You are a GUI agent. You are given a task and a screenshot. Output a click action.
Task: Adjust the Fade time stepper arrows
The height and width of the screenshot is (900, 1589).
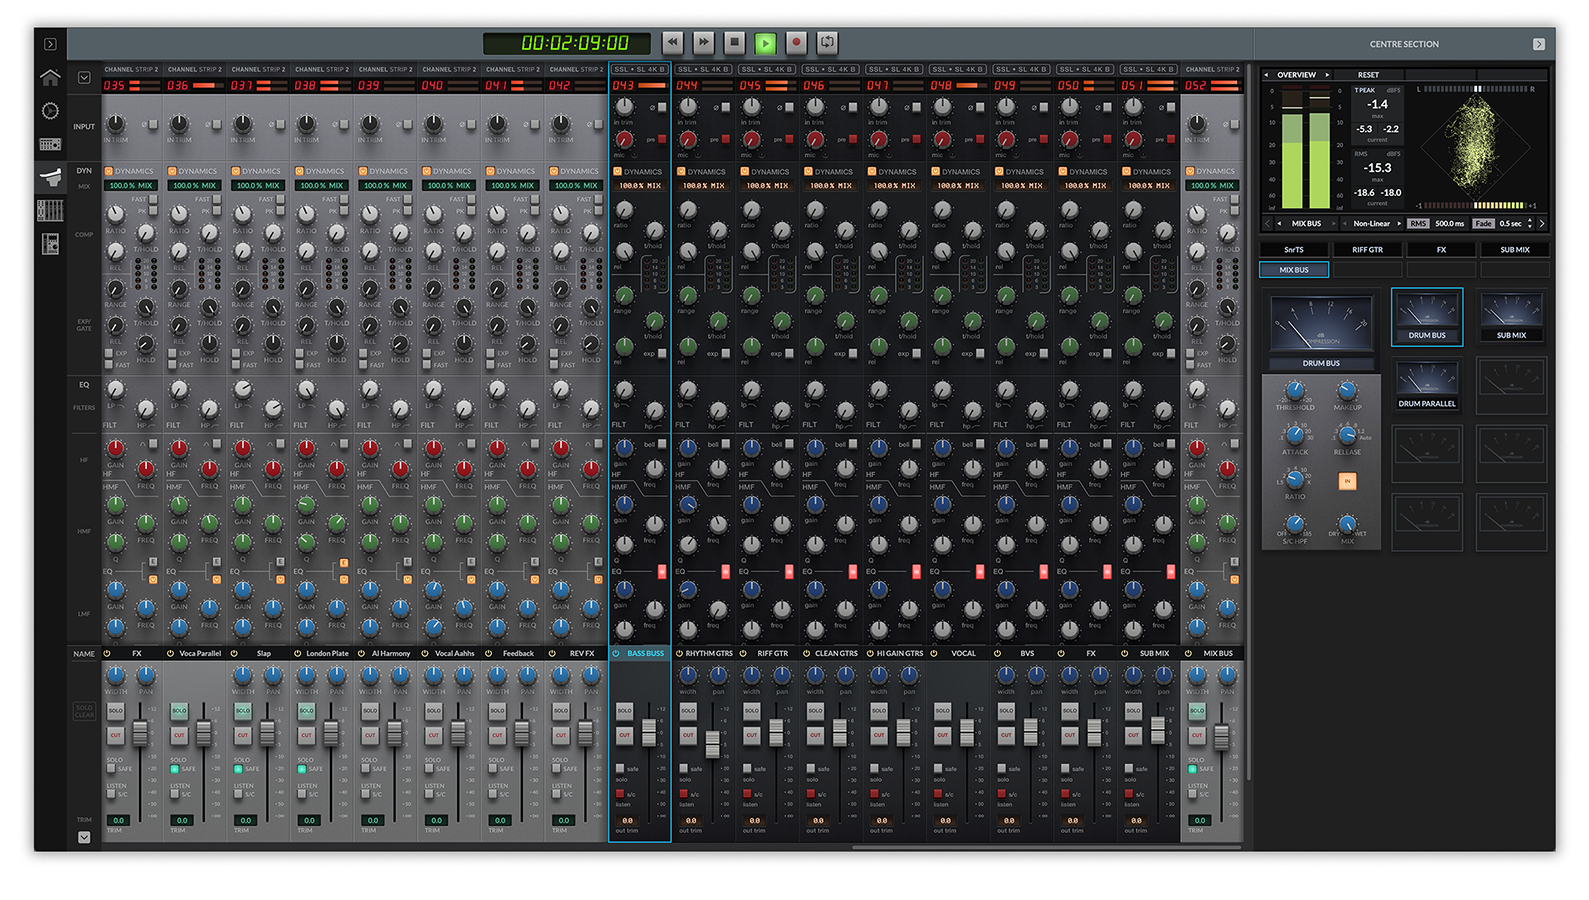[x=1530, y=223]
